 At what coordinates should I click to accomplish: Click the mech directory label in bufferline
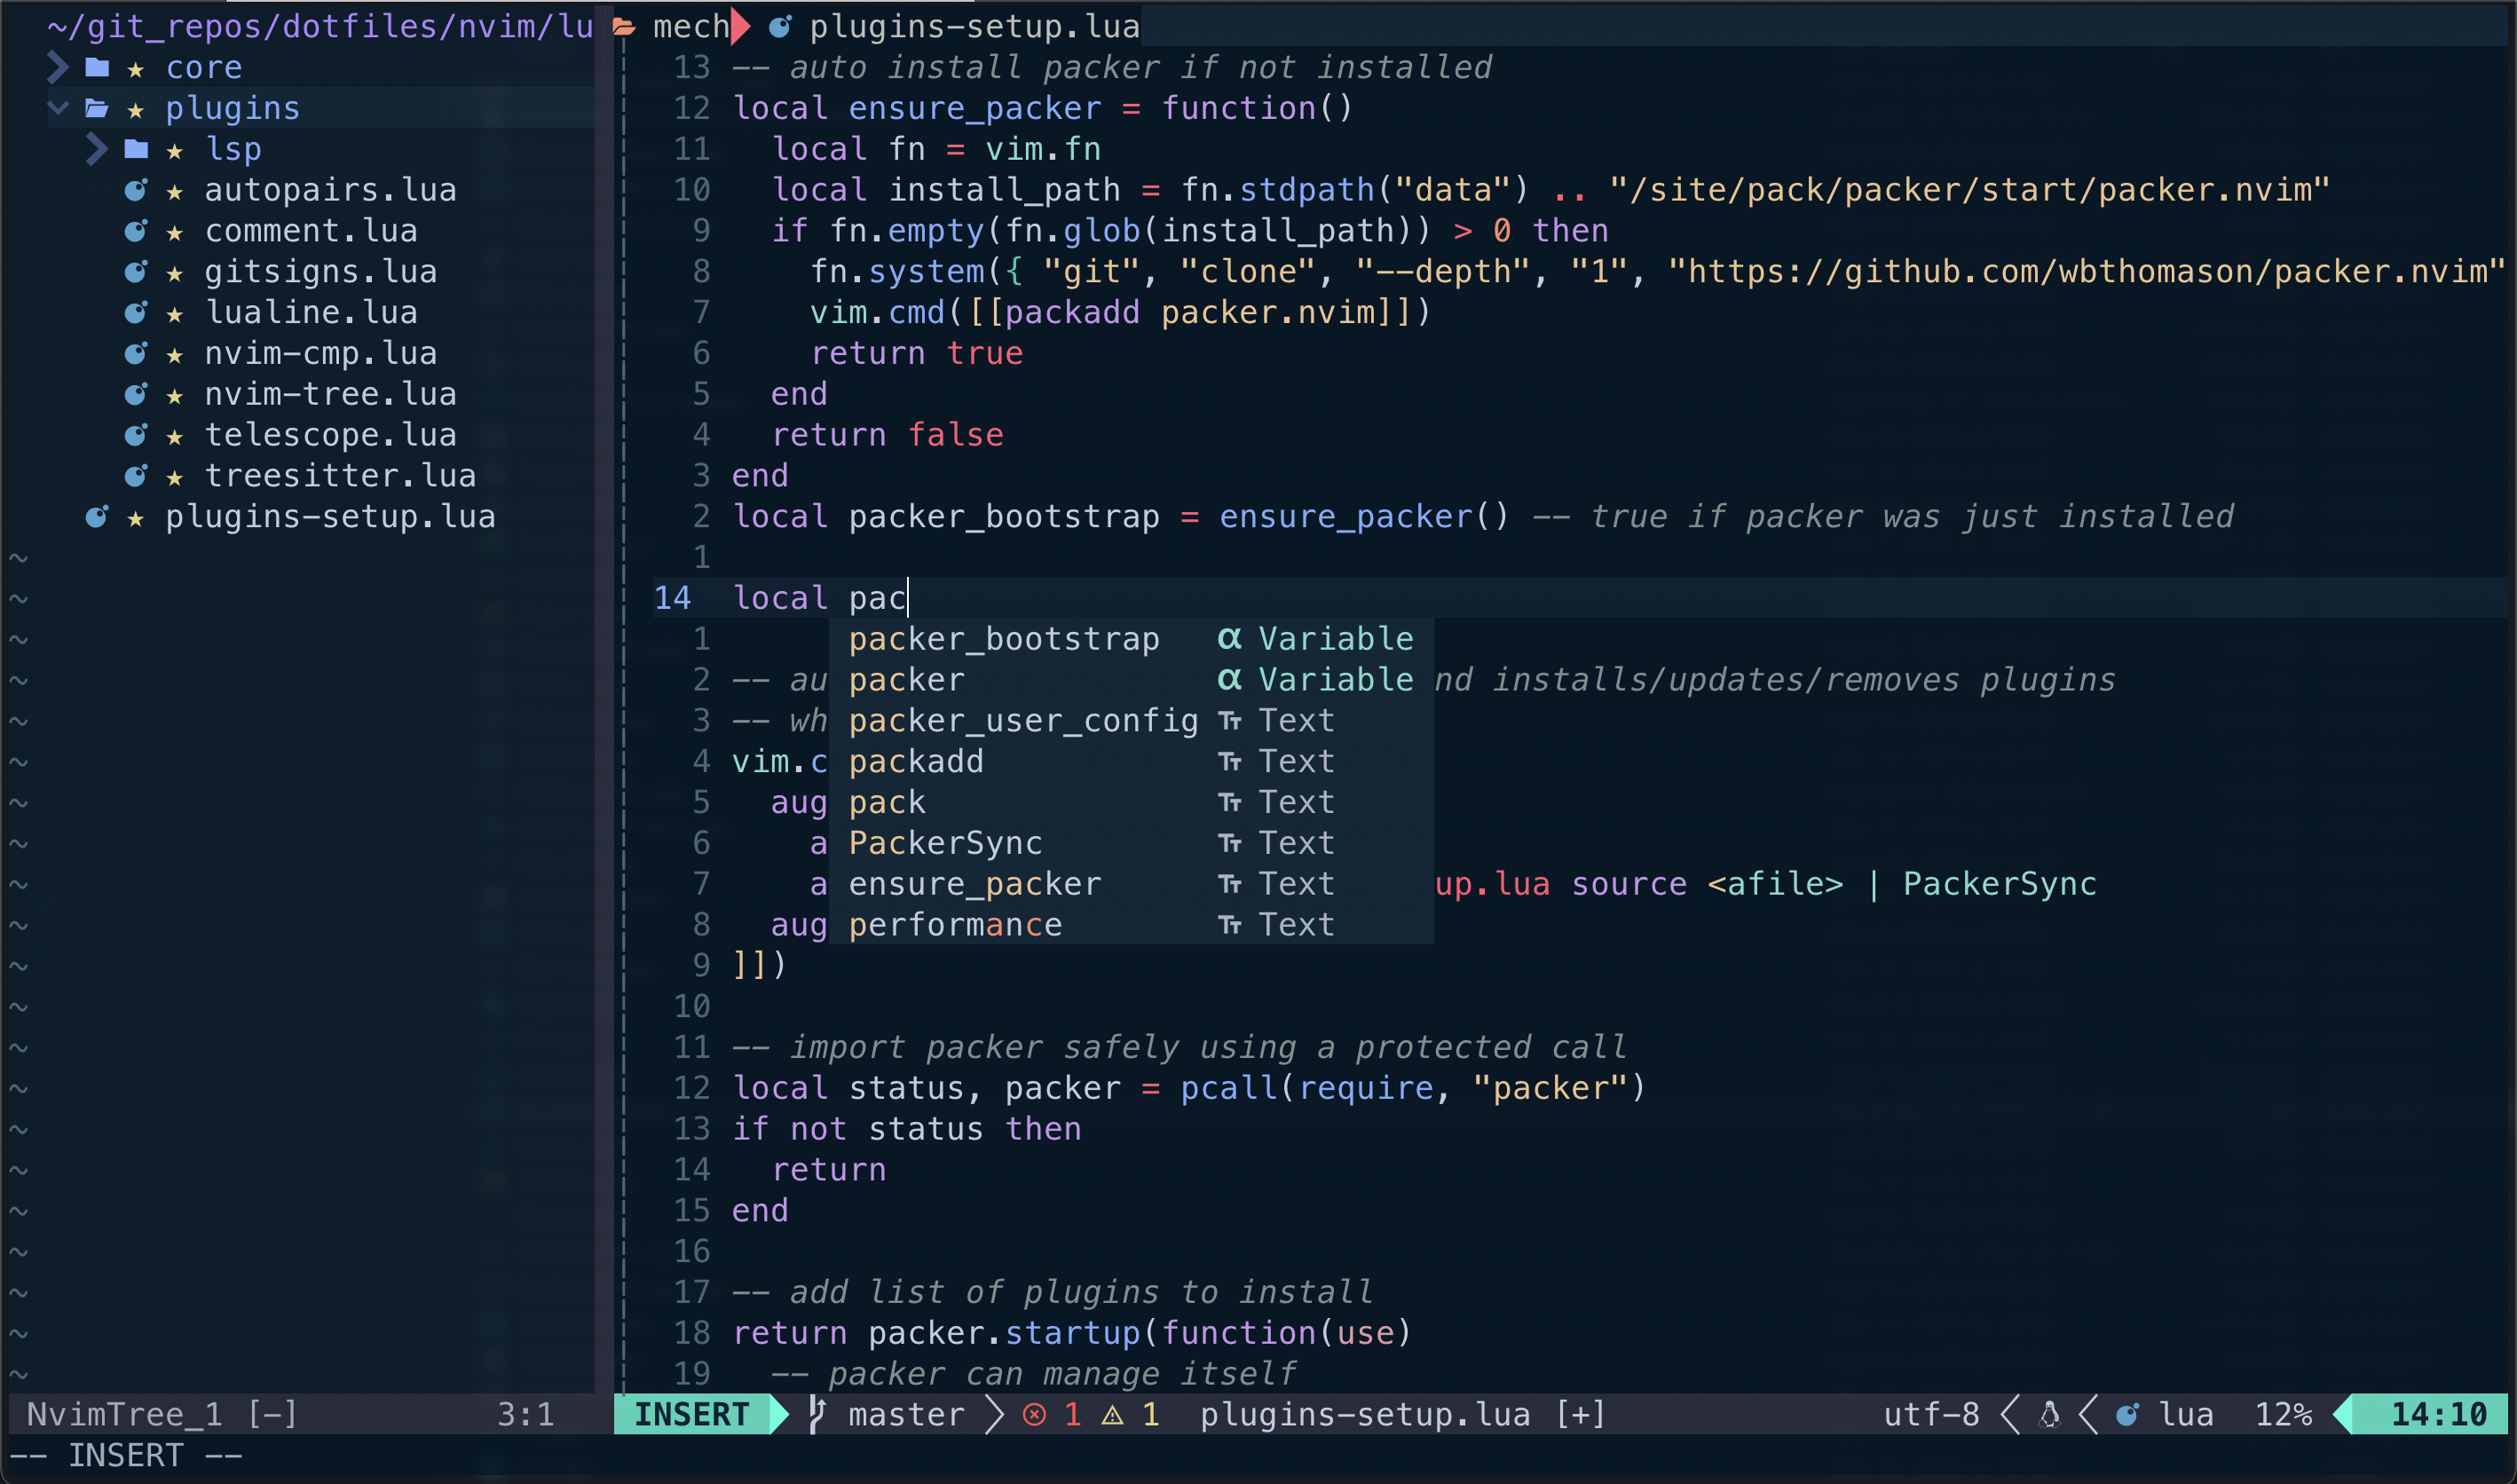(691, 27)
